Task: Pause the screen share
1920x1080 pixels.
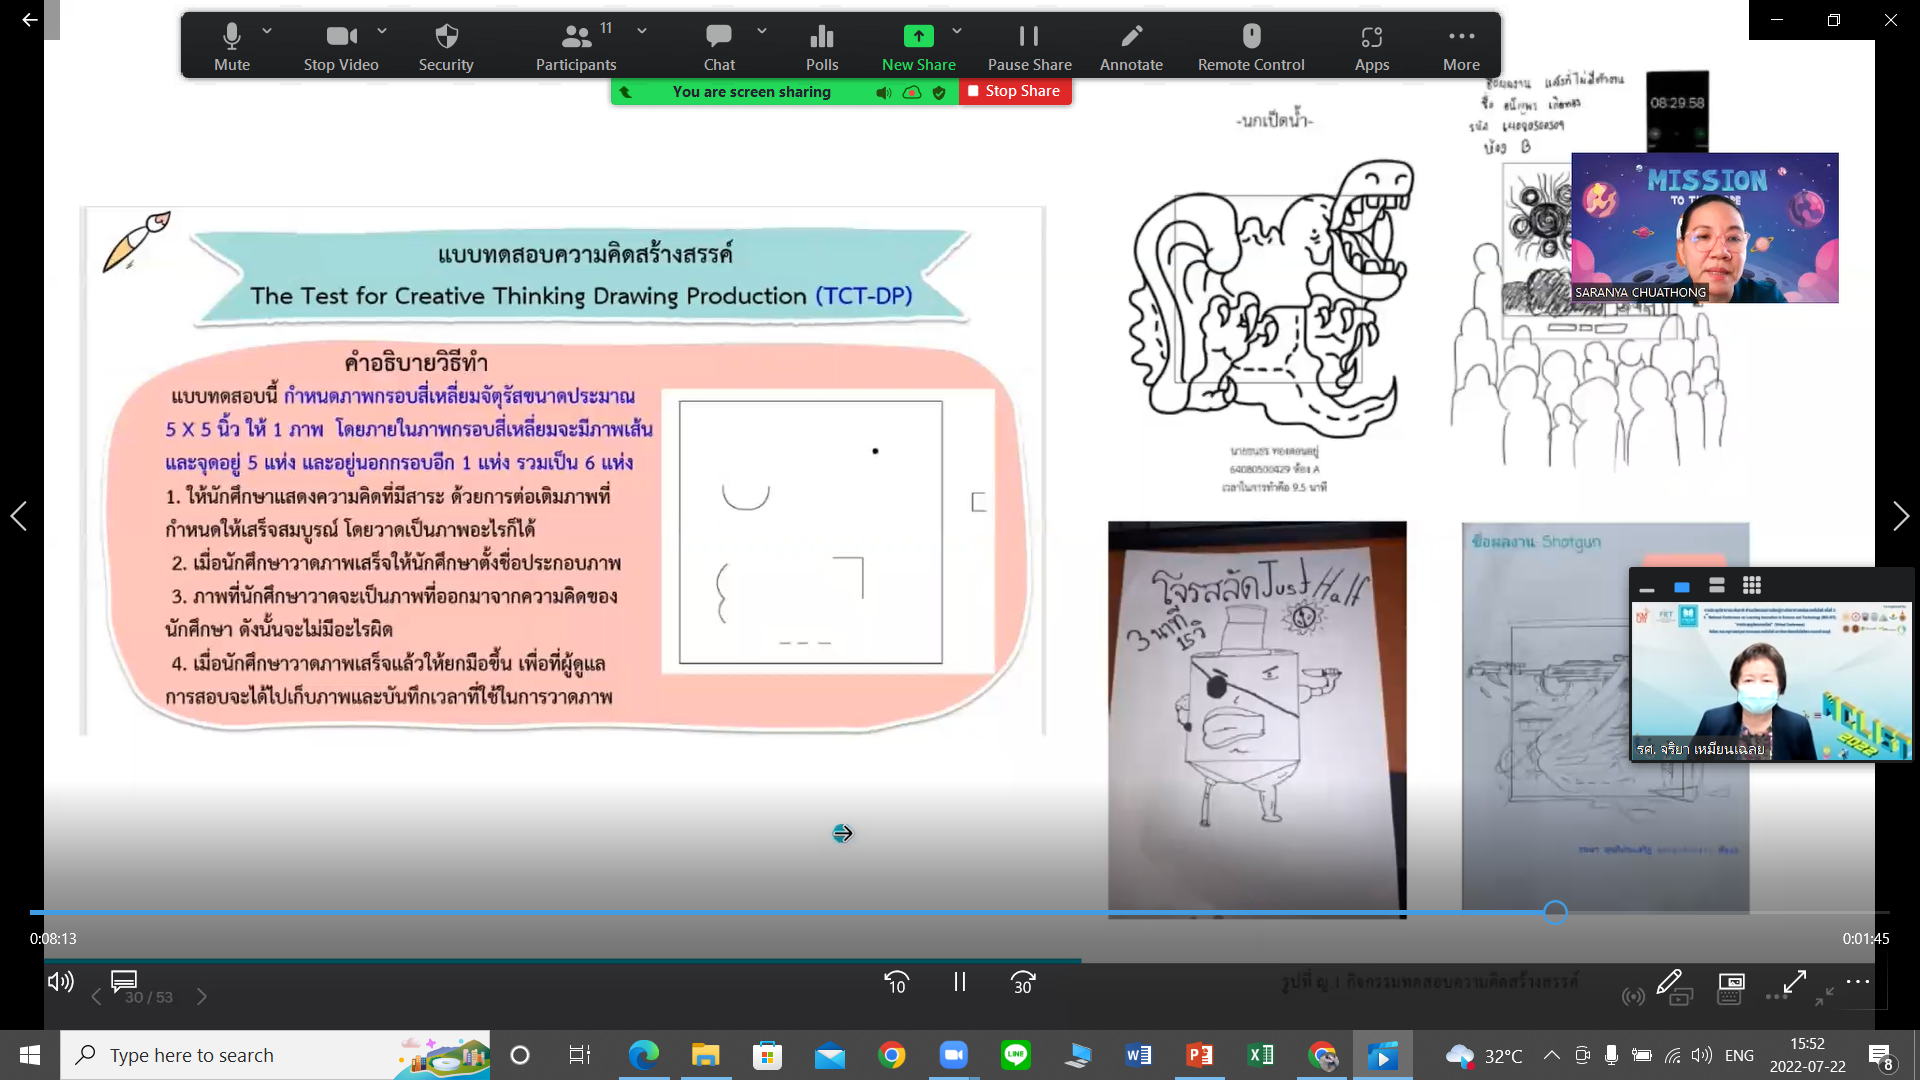Action: click(x=1029, y=46)
